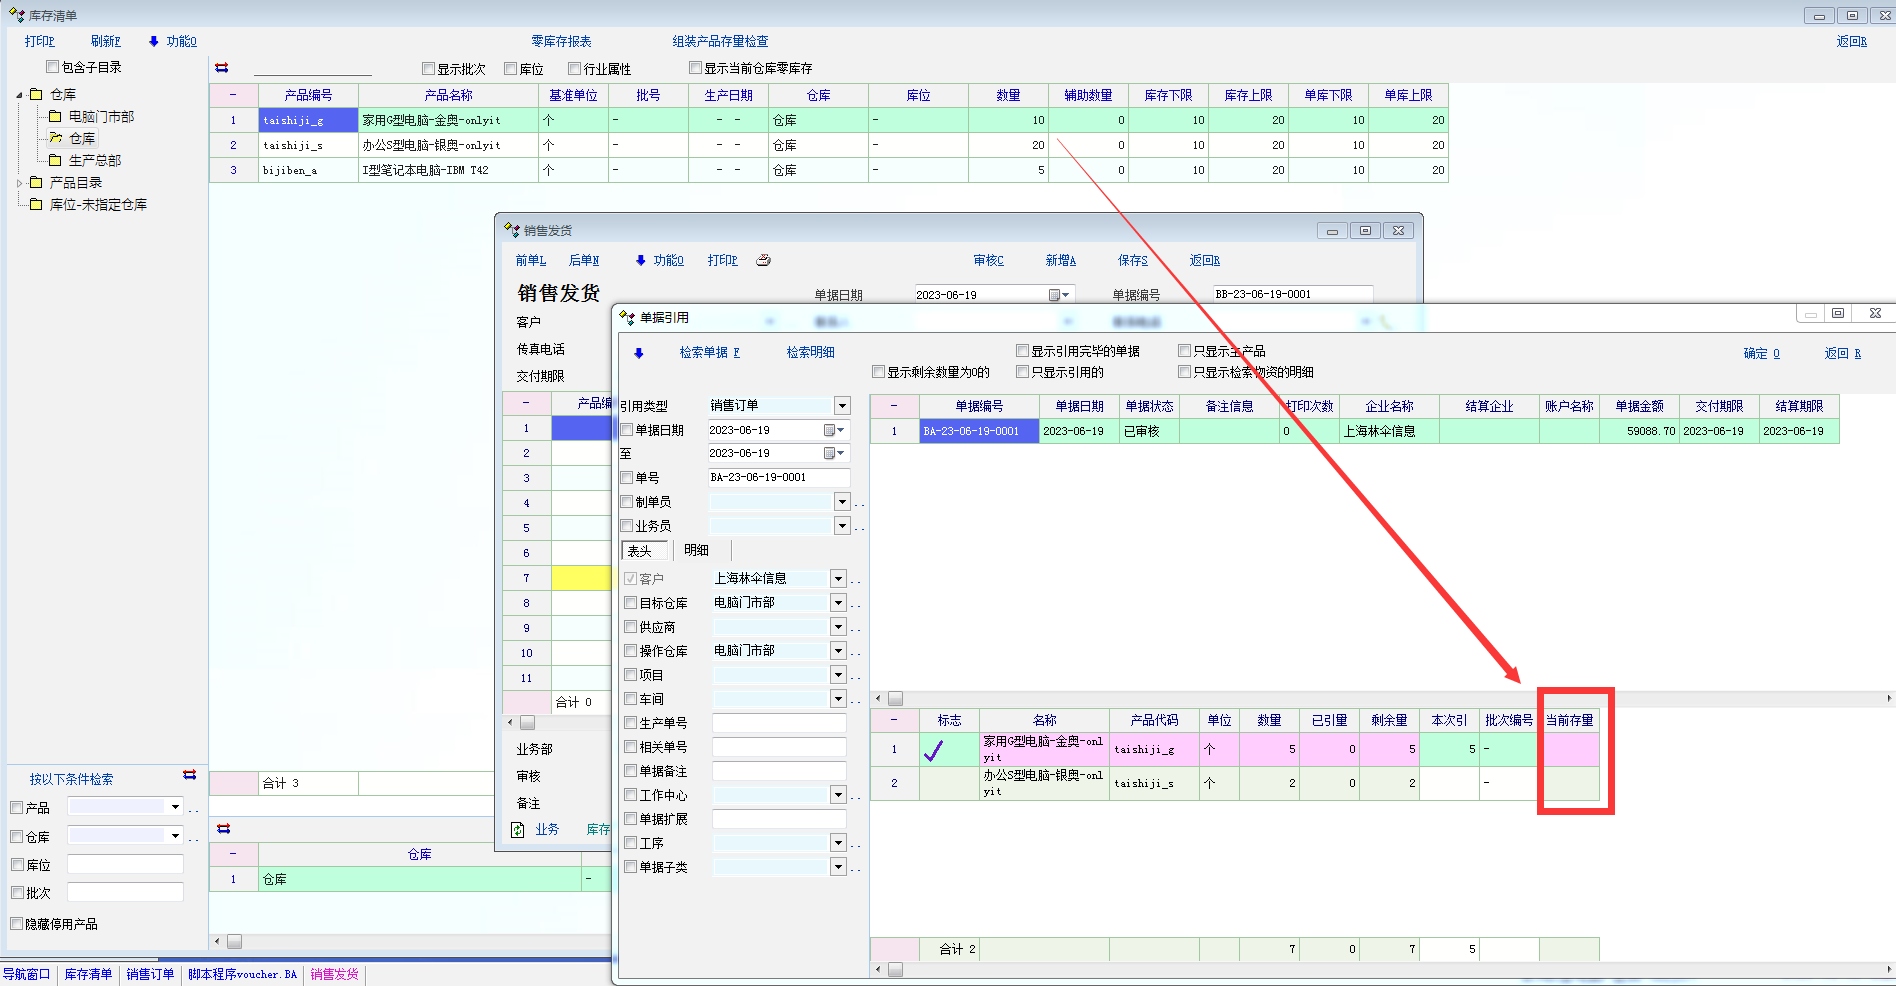This screenshot has width=1896, height=986.
Task: Click the printer icon in 销售发货 toolbar
Action: tap(764, 260)
